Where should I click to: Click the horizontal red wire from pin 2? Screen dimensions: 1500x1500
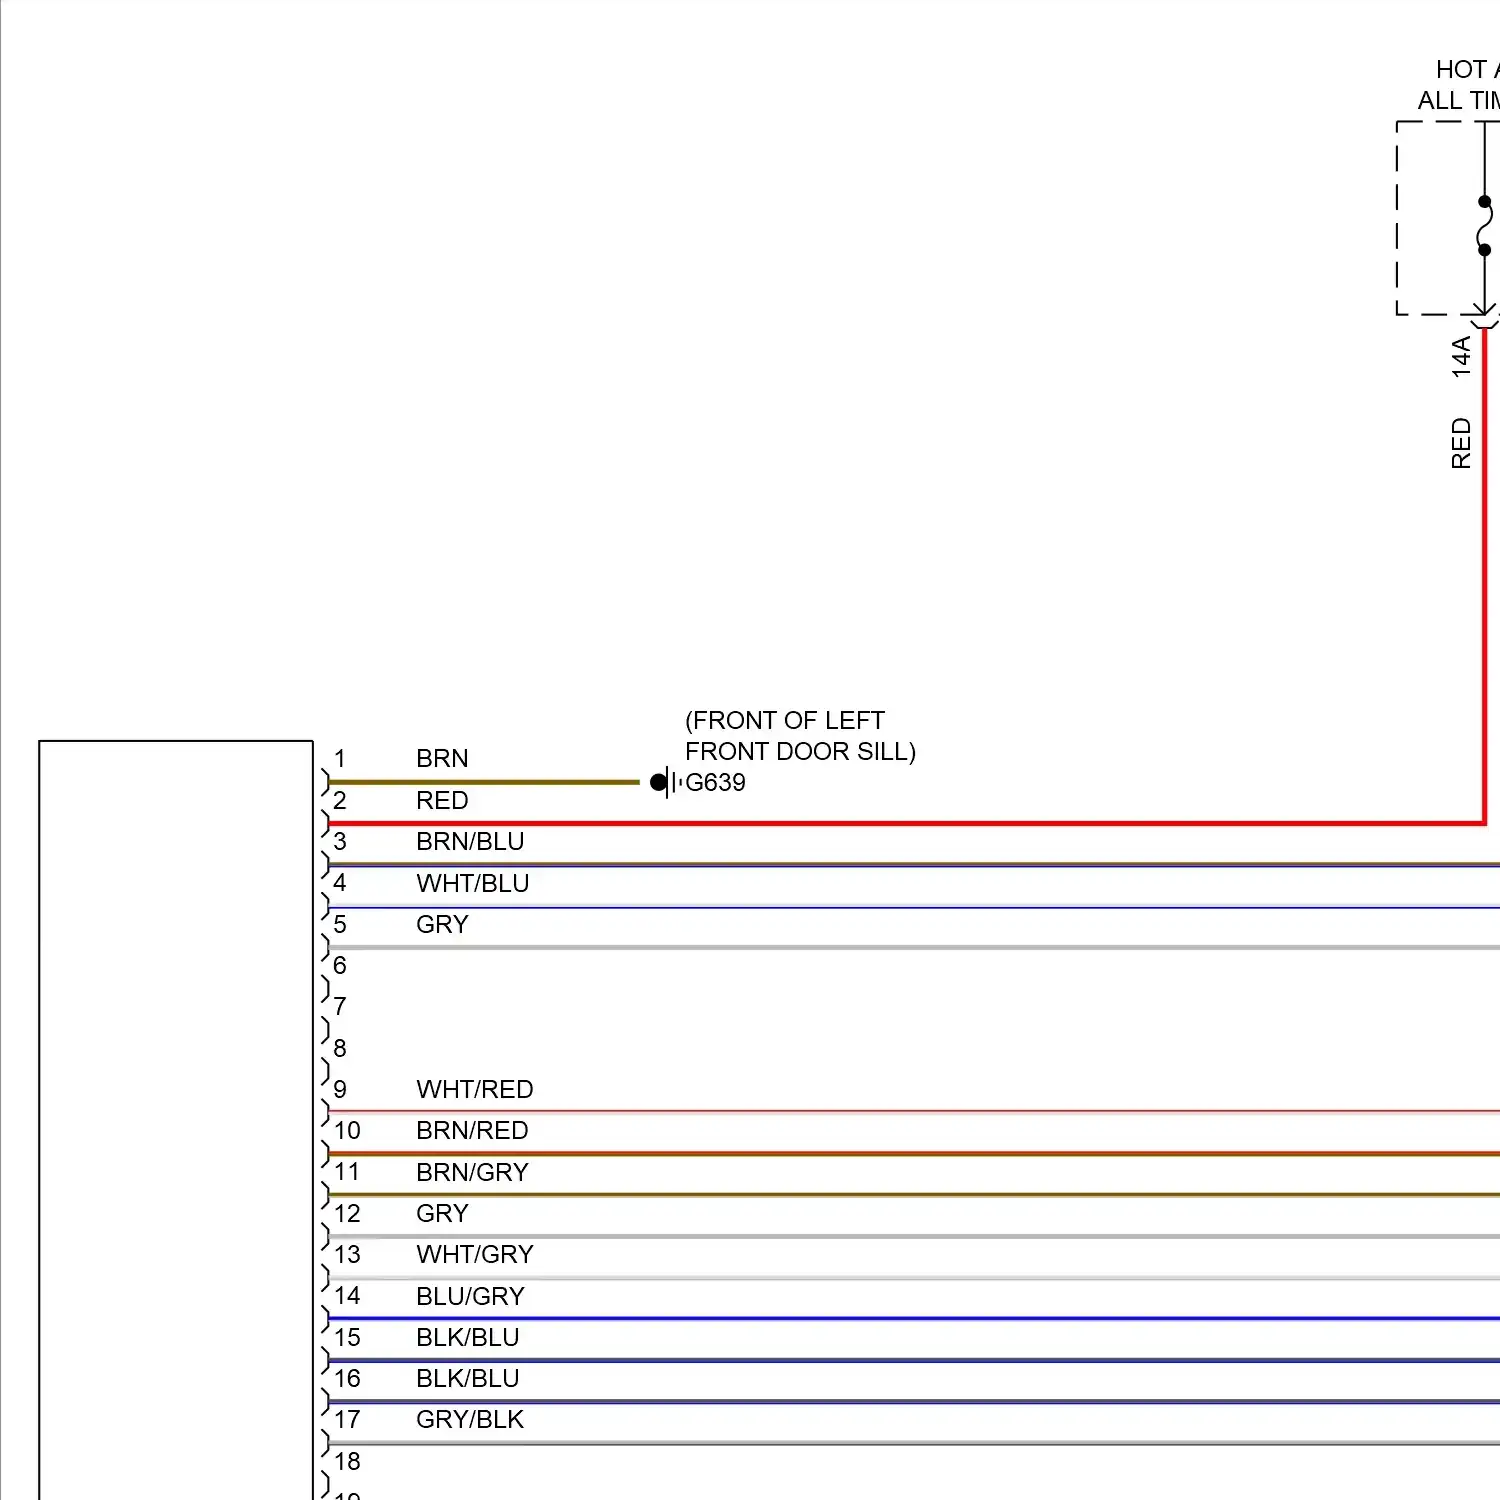point(905,824)
